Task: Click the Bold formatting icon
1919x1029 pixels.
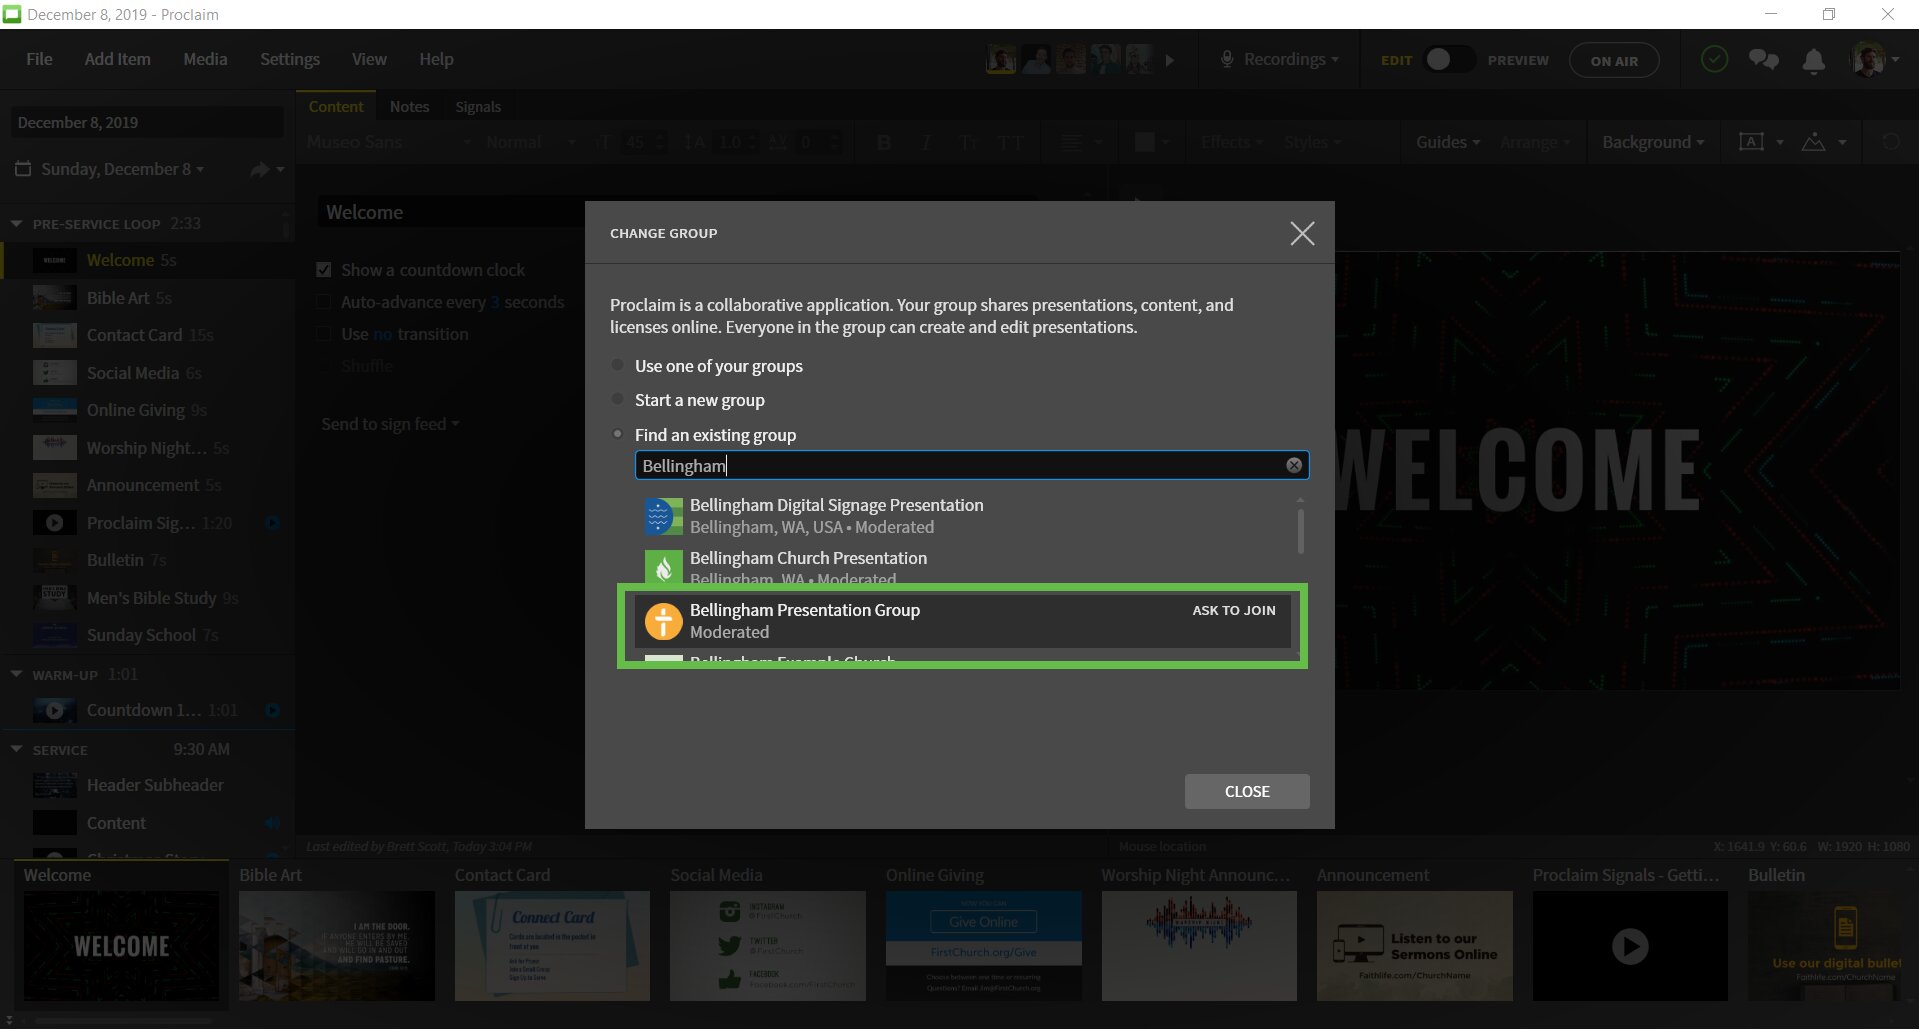Action: point(884,143)
